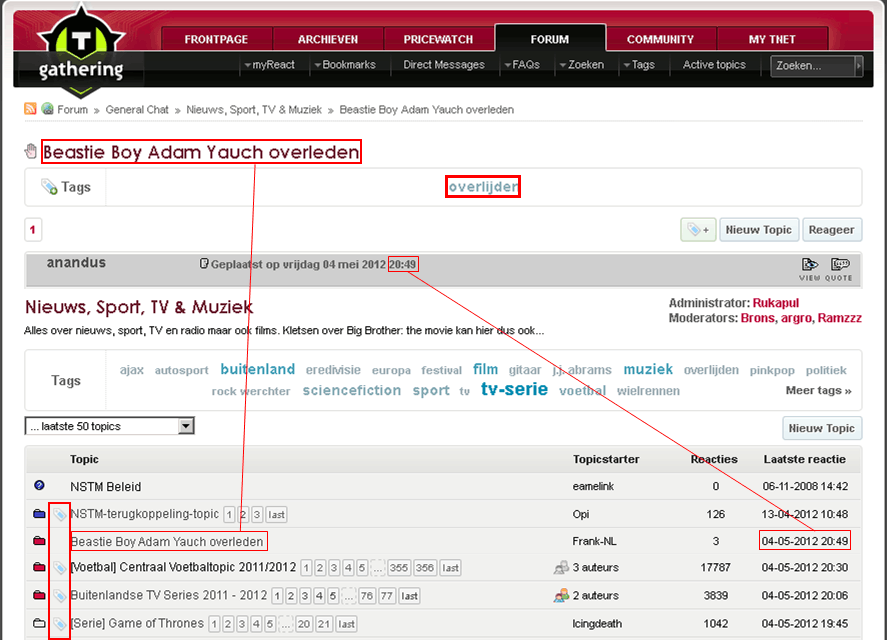This screenshot has width=887, height=641.
Task: Click the tag icon next to Tags label
Action: pos(49,187)
